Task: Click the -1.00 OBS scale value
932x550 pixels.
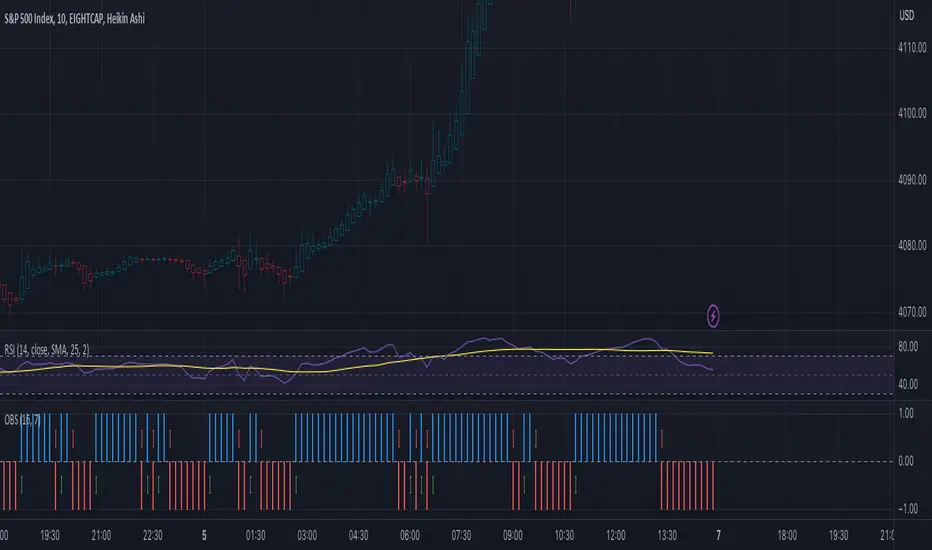Action: [x=908, y=509]
